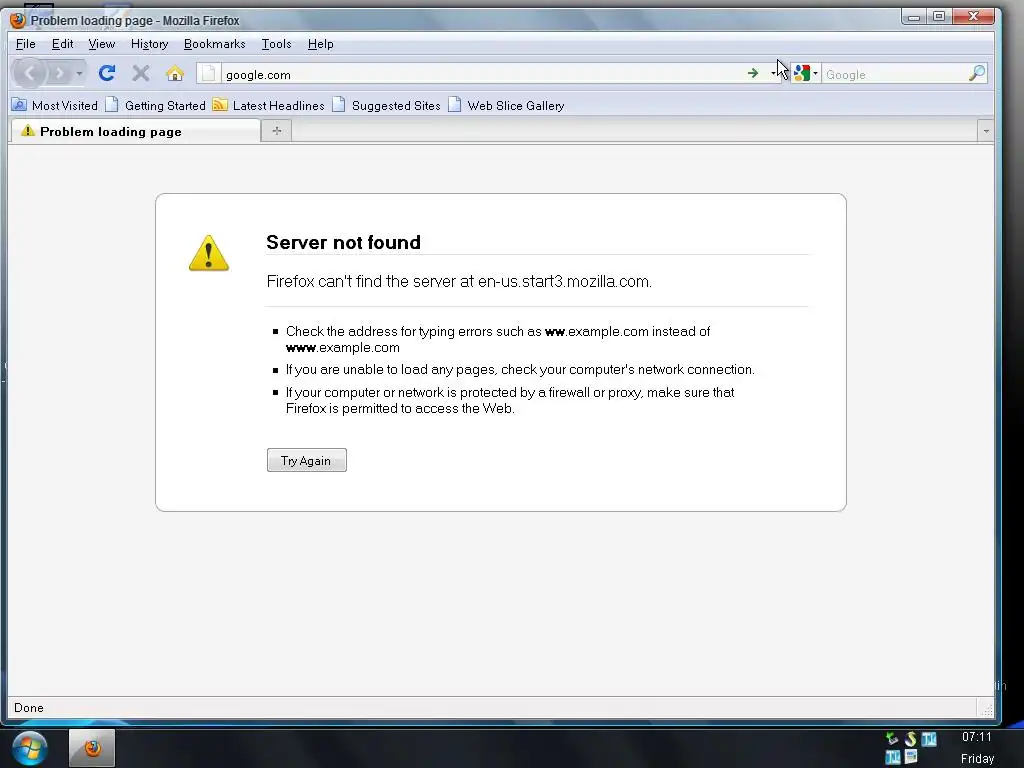Click the page identity icon in address bar
1024x768 pixels.
[208, 74]
